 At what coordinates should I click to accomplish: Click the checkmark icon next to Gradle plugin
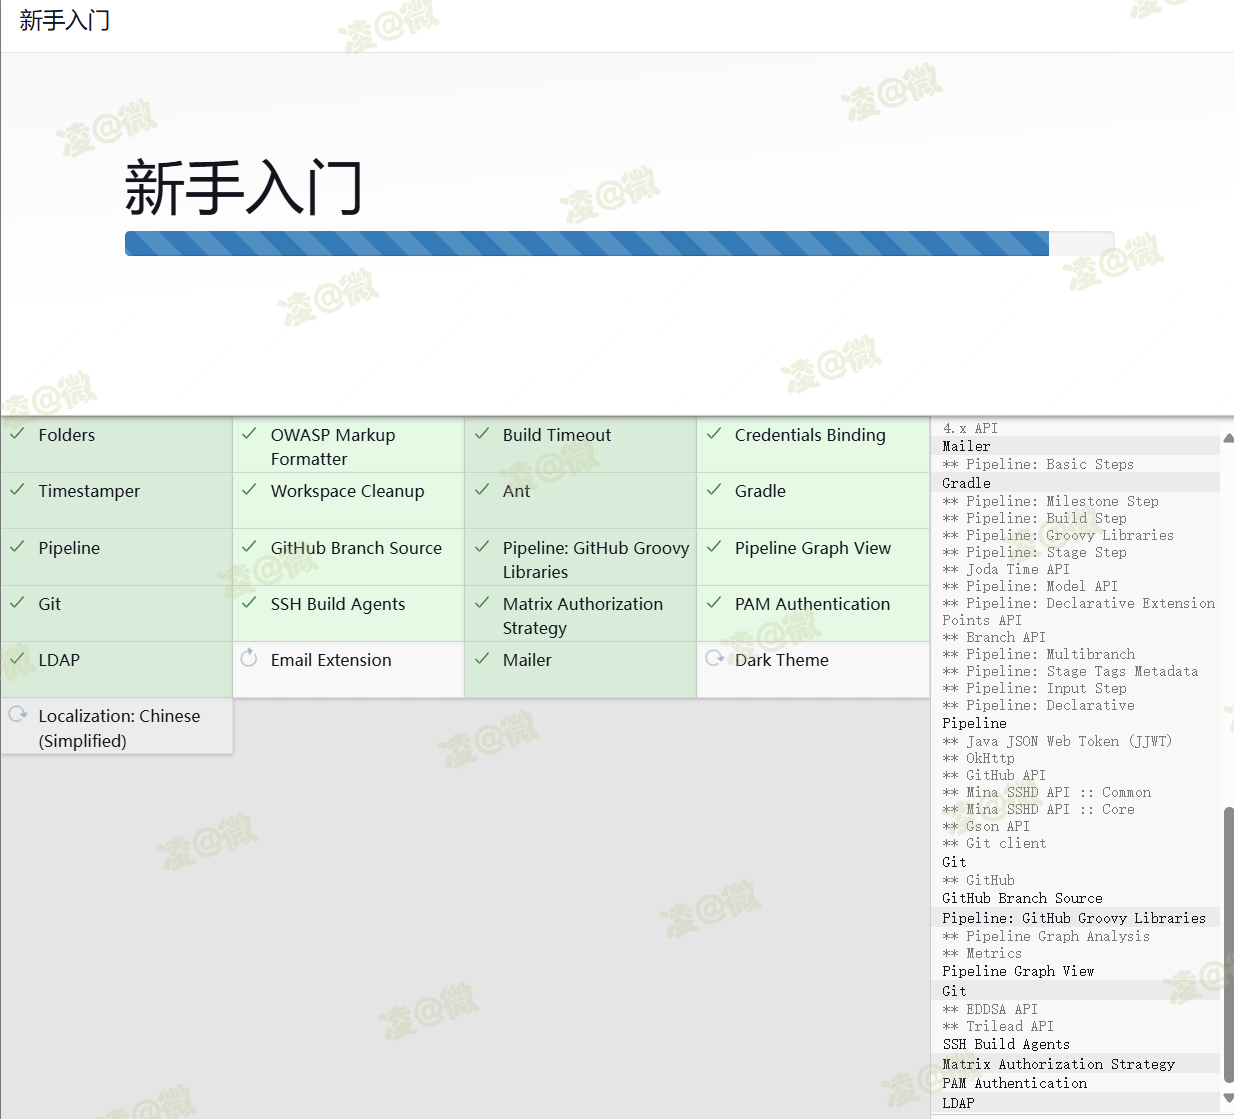tap(714, 490)
